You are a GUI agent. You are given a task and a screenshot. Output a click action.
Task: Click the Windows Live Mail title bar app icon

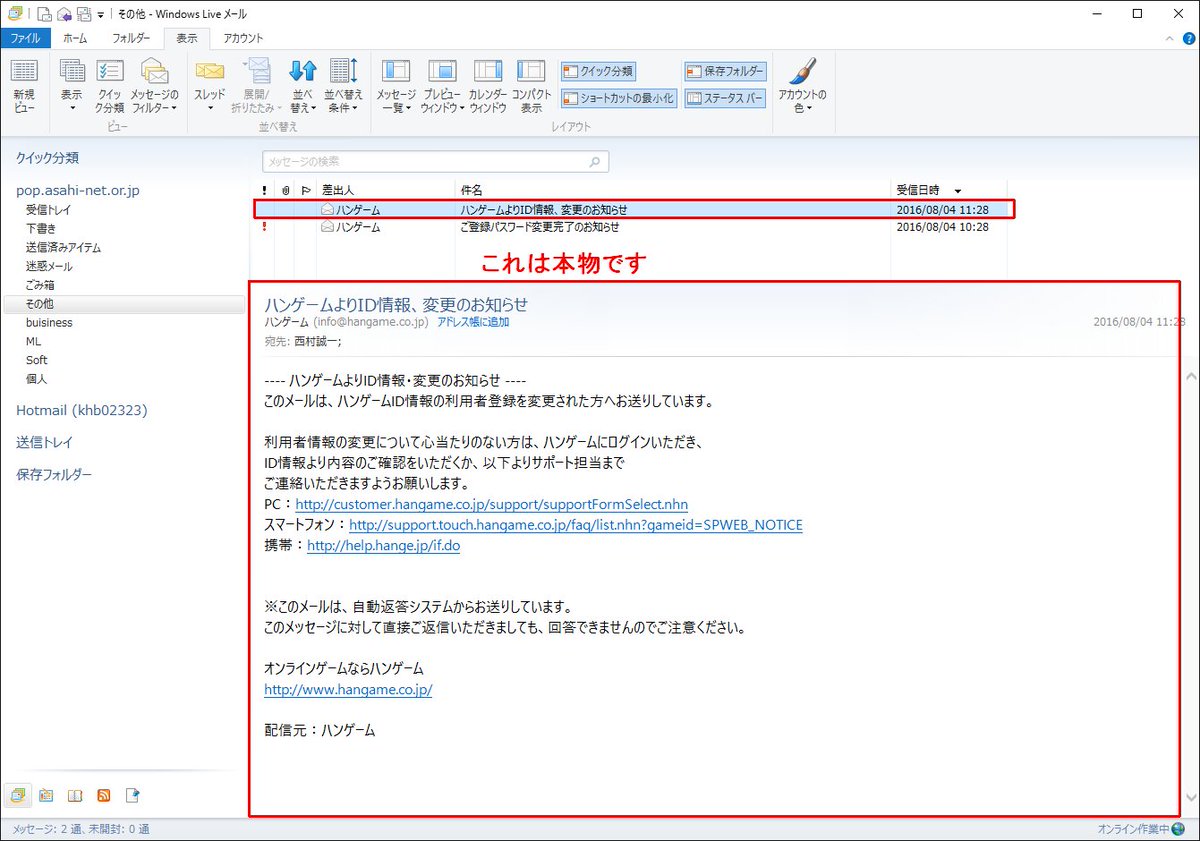tap(13, 14)
